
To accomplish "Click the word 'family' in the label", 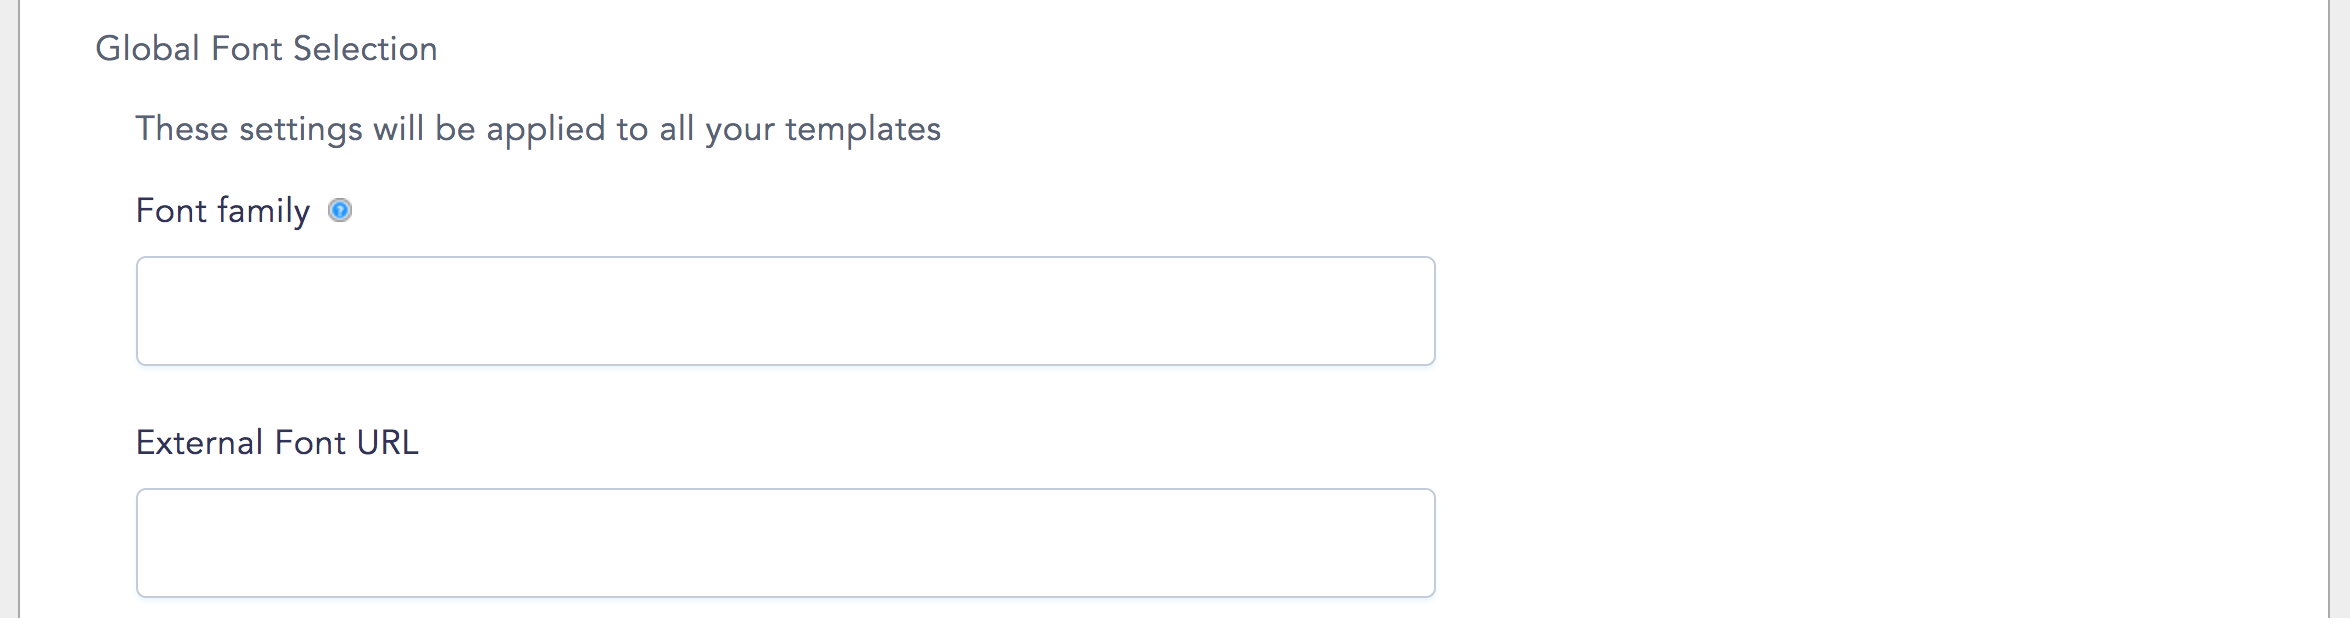I will 264,212.
